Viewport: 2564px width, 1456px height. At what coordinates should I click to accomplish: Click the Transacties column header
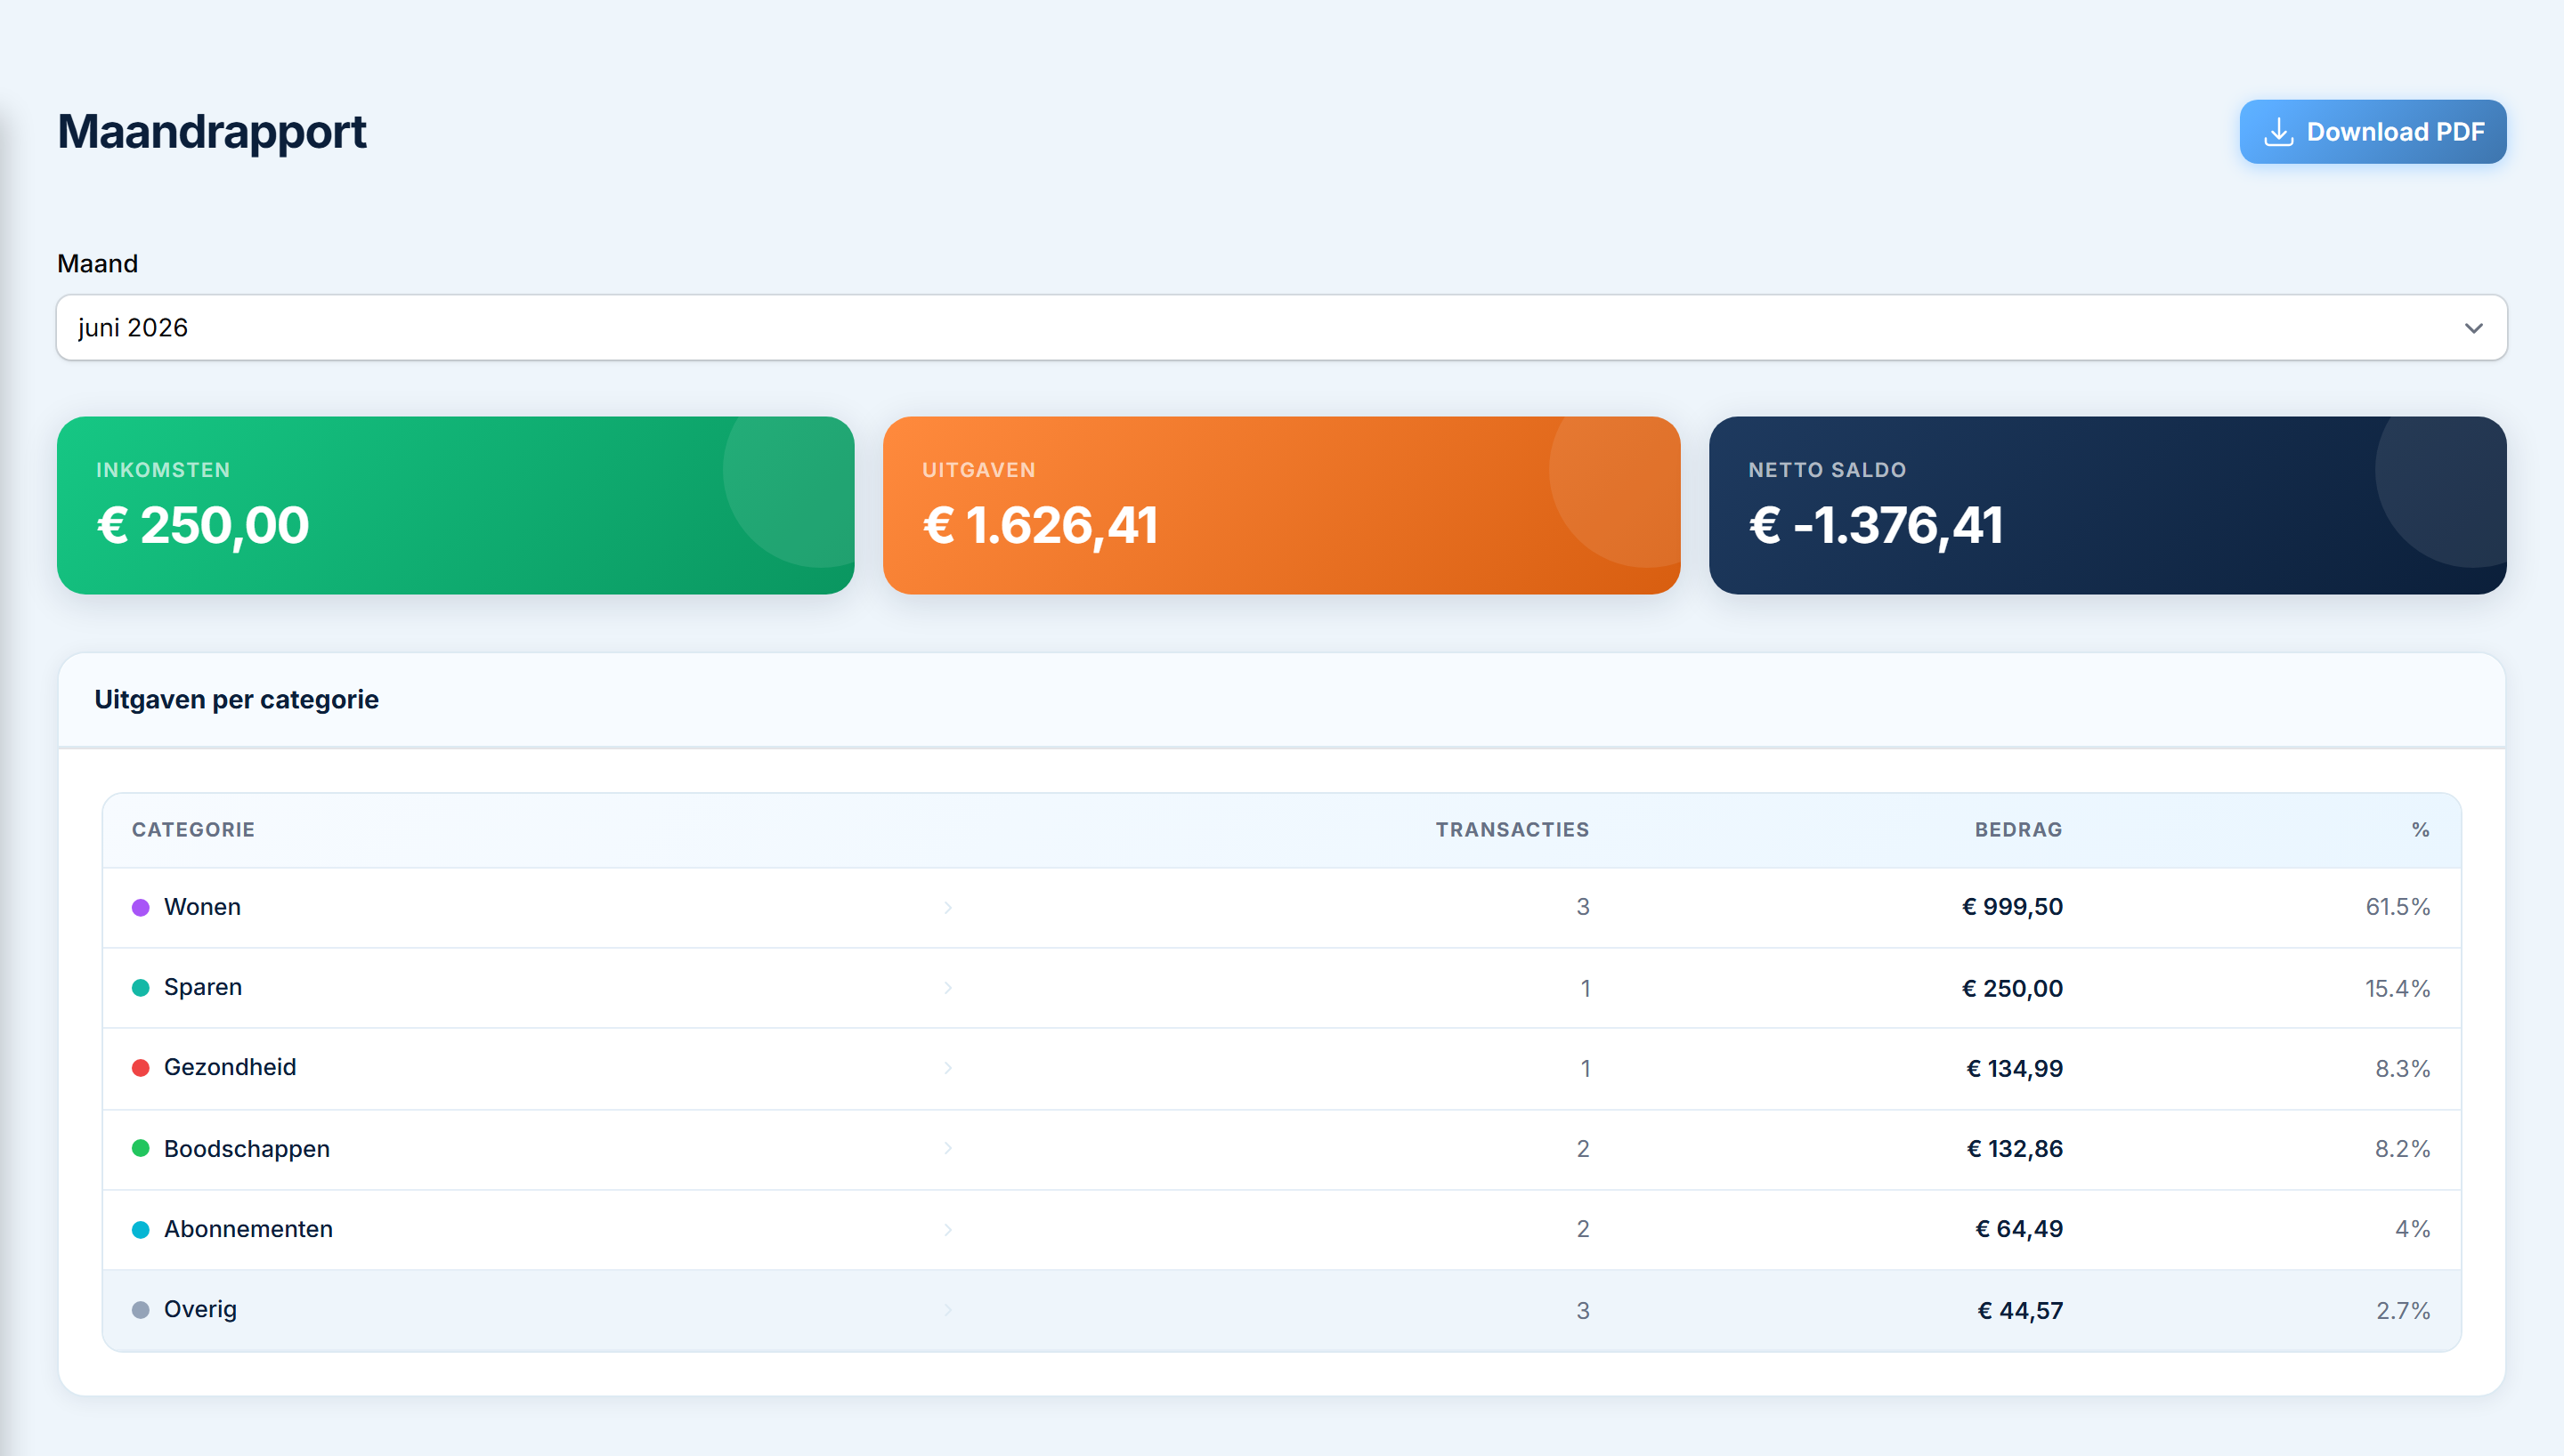point(1512,830)
